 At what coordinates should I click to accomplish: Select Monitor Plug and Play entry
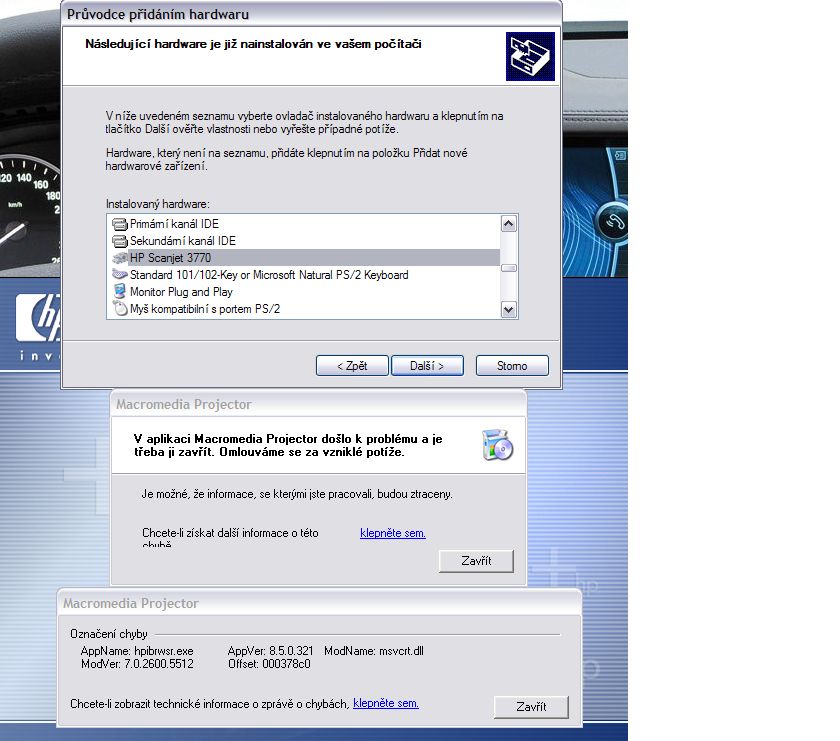305,292
